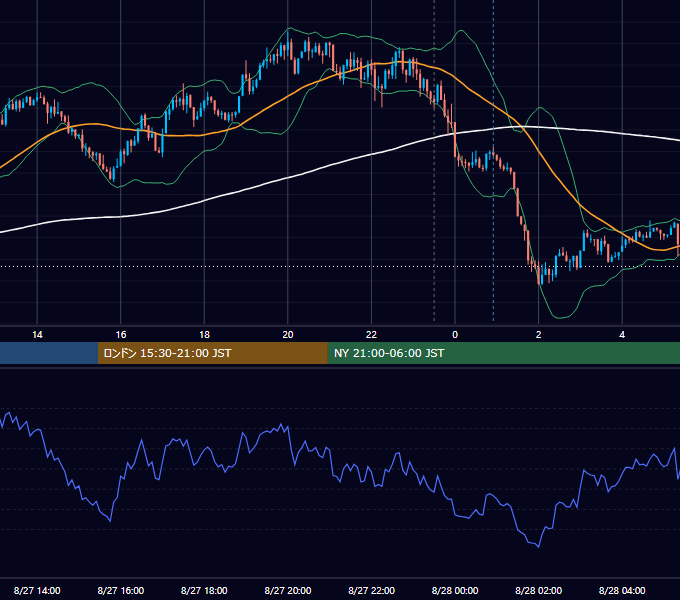Click the 14 hour label on the time axis
This screenshot has width=680, height=600.
[37, 335]
